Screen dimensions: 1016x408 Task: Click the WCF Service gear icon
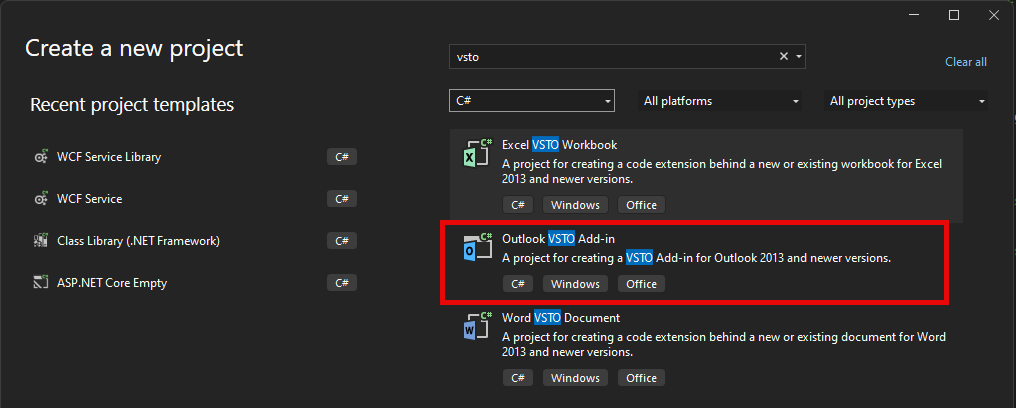[x=41, y=199]
